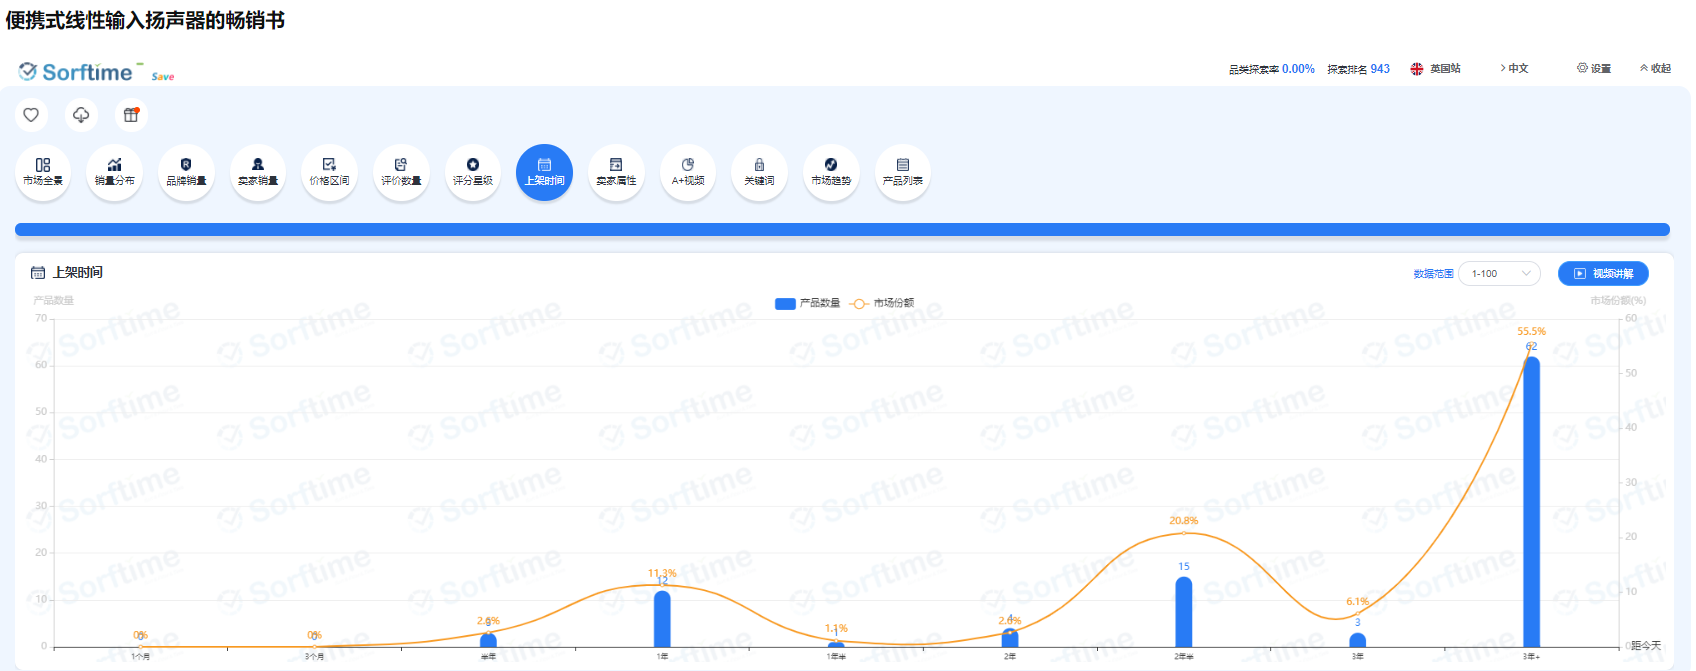Click the 3年+ bar in chart
The width and height of the screenshot is (1696, 671).
click(1531, 500)
